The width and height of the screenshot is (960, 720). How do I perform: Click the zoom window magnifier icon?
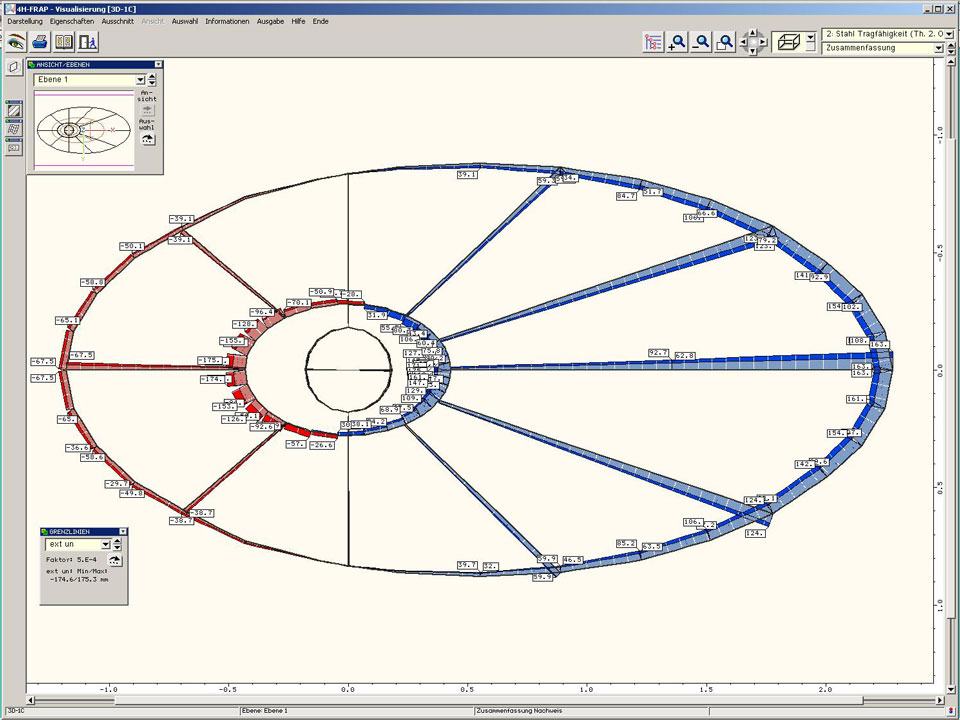point(726,42)
